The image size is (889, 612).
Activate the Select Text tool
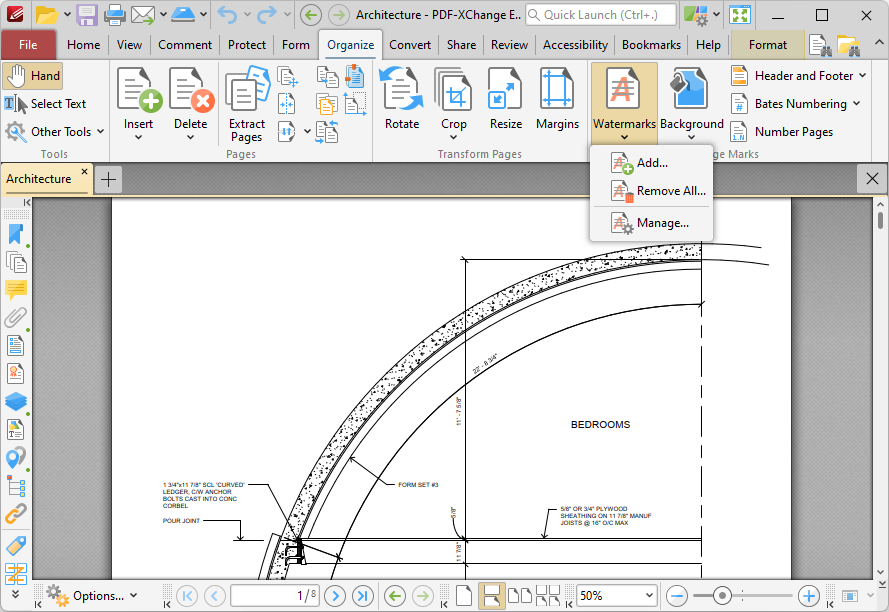click(x=46, y=104)
